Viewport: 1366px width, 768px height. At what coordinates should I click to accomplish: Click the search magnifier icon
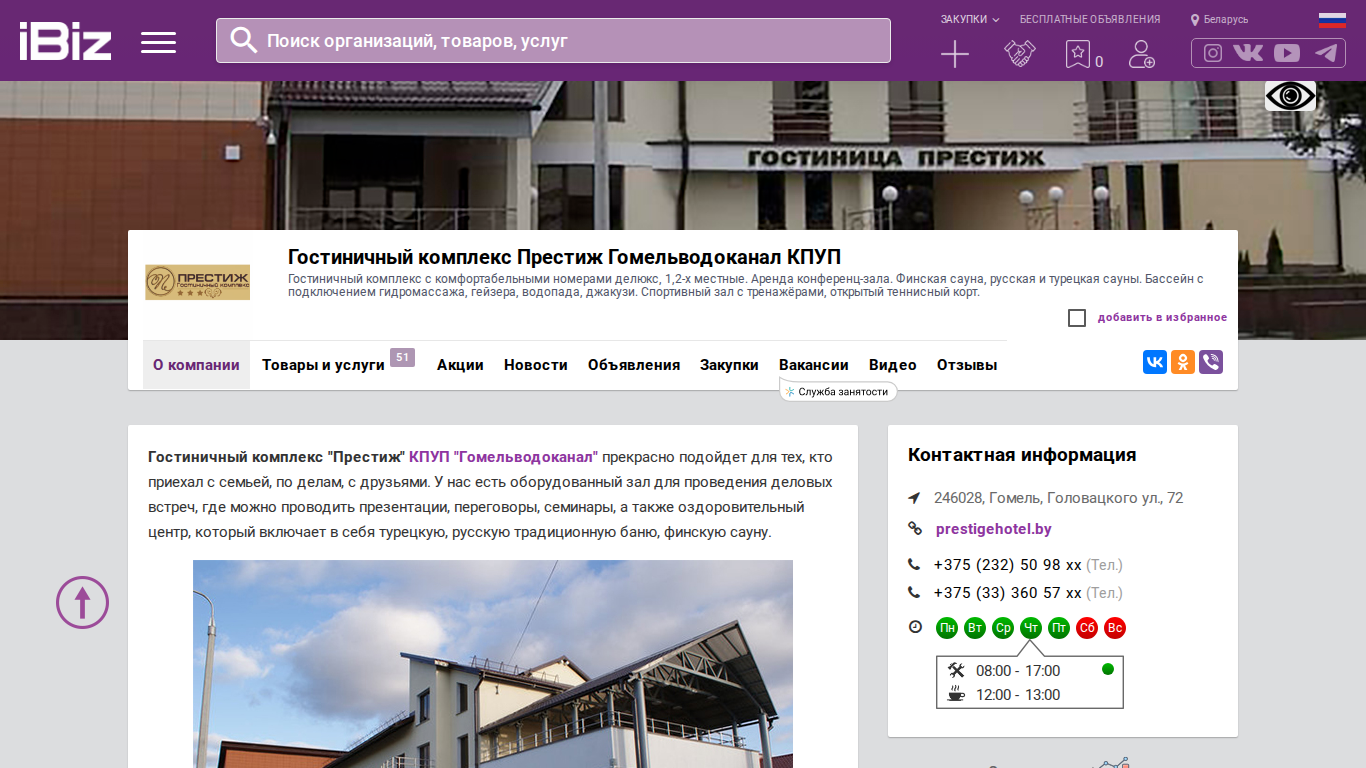click(x=244, y=40)
